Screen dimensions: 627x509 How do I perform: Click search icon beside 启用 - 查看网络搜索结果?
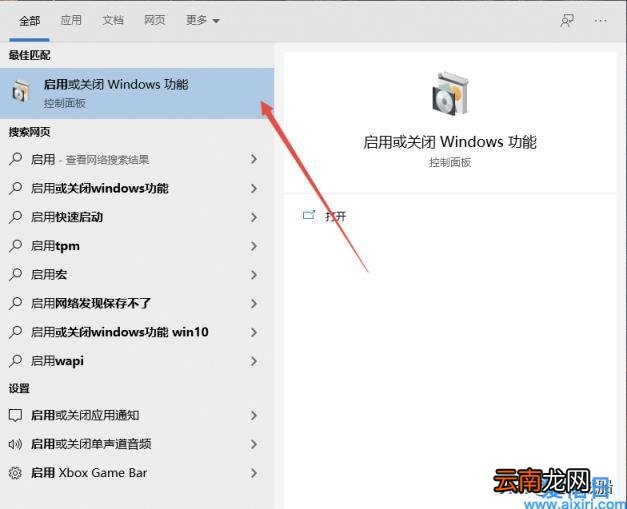[15, 159]
